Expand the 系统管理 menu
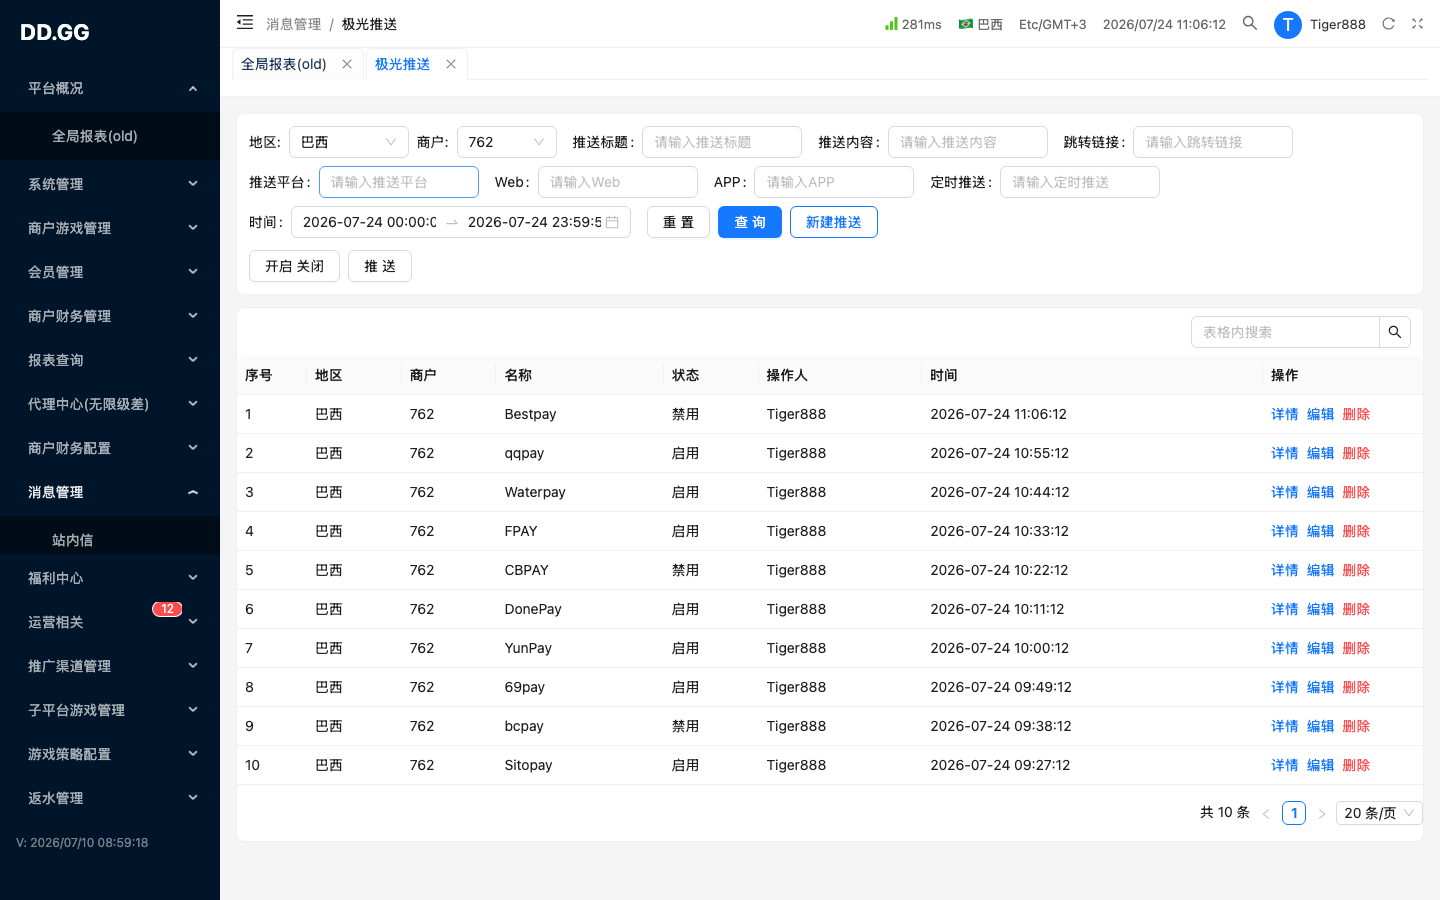The image size is (1440, 900). pos(110,184)
